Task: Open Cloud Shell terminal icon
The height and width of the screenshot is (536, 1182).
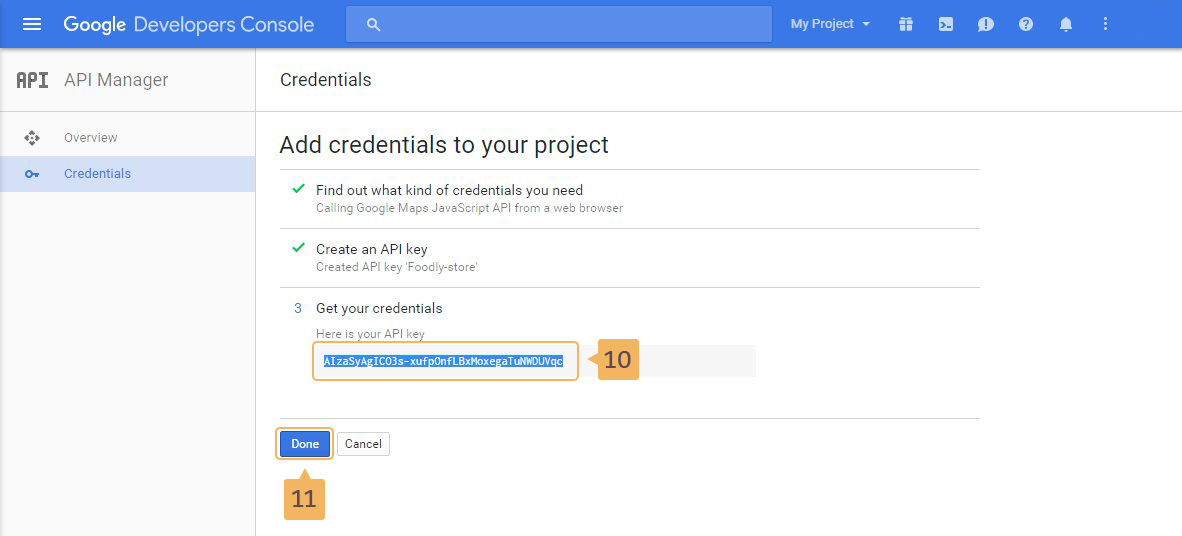Action: click(x=946, y=24)
